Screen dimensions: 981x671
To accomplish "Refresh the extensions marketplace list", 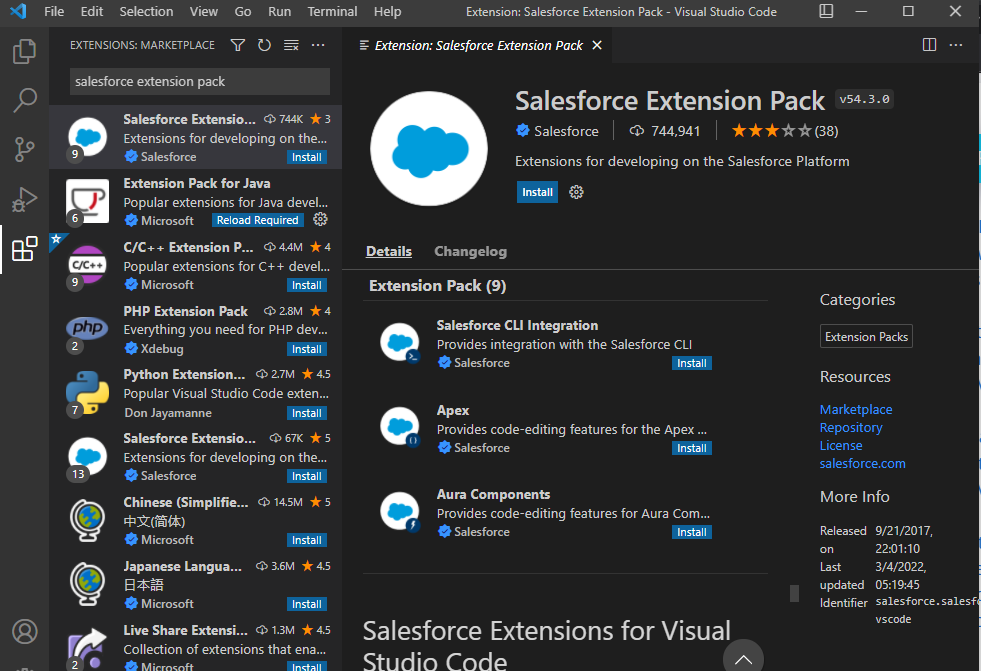I will point(265,45).
